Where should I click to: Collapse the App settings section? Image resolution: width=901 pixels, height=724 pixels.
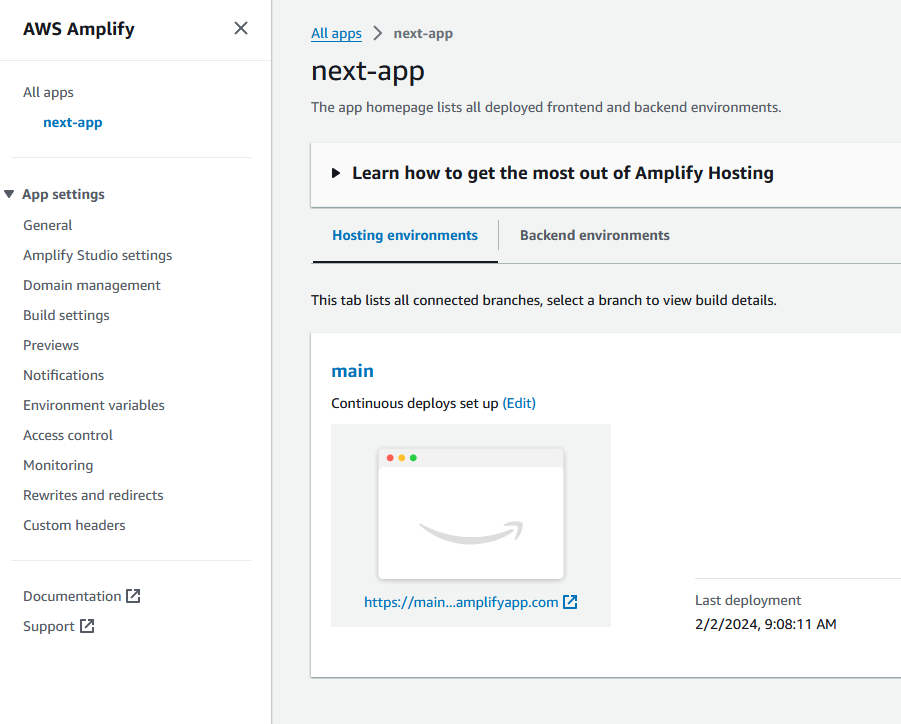[x=10, y=193]
